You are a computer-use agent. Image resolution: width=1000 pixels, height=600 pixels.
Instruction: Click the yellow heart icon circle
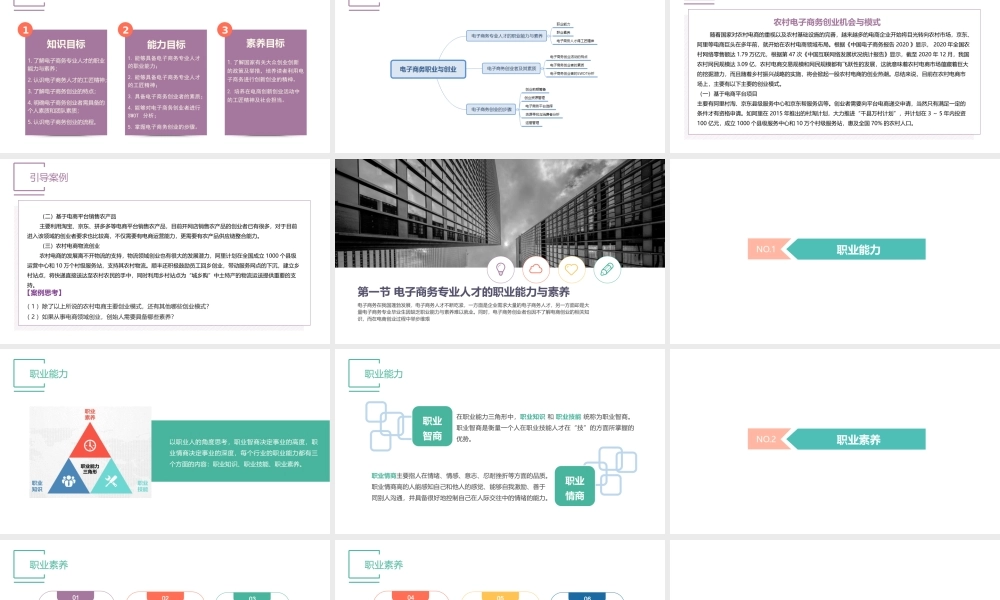tap(570, 268)
